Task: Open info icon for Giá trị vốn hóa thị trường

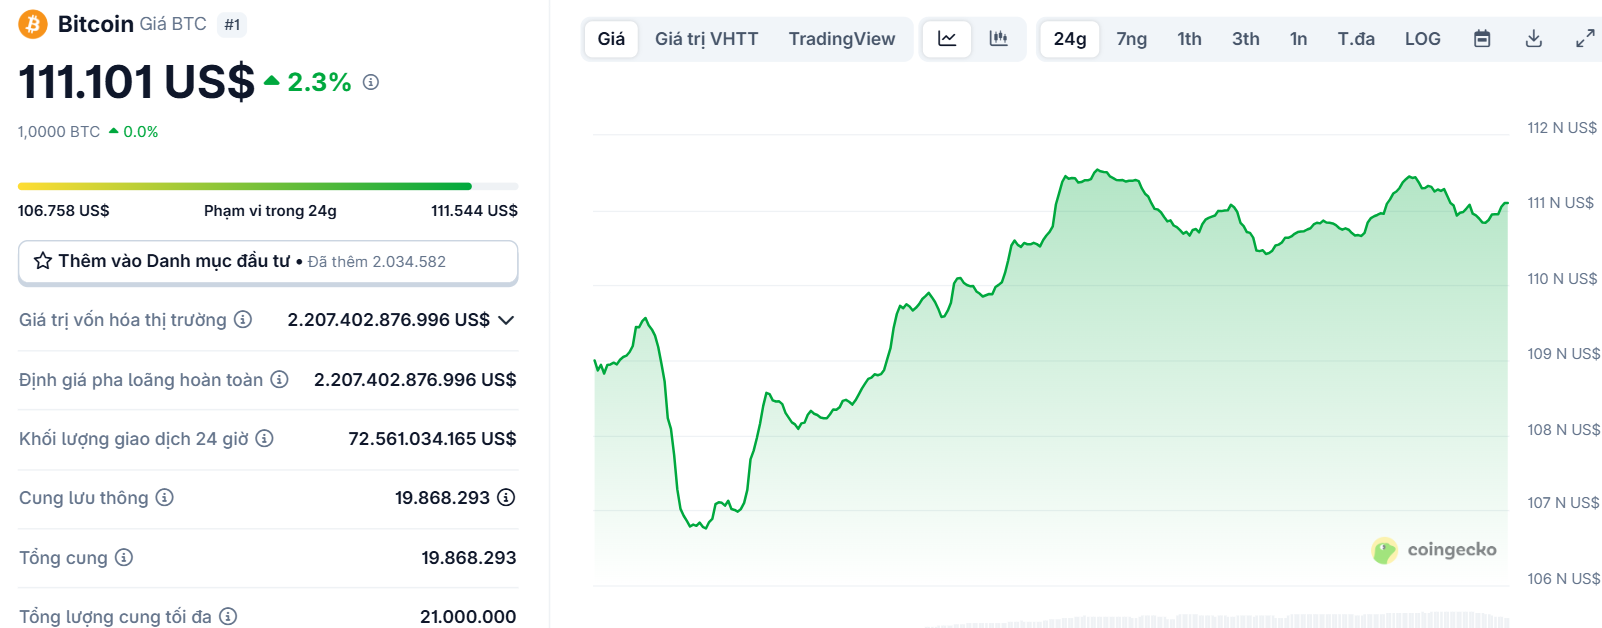Action: coord(243,319)
